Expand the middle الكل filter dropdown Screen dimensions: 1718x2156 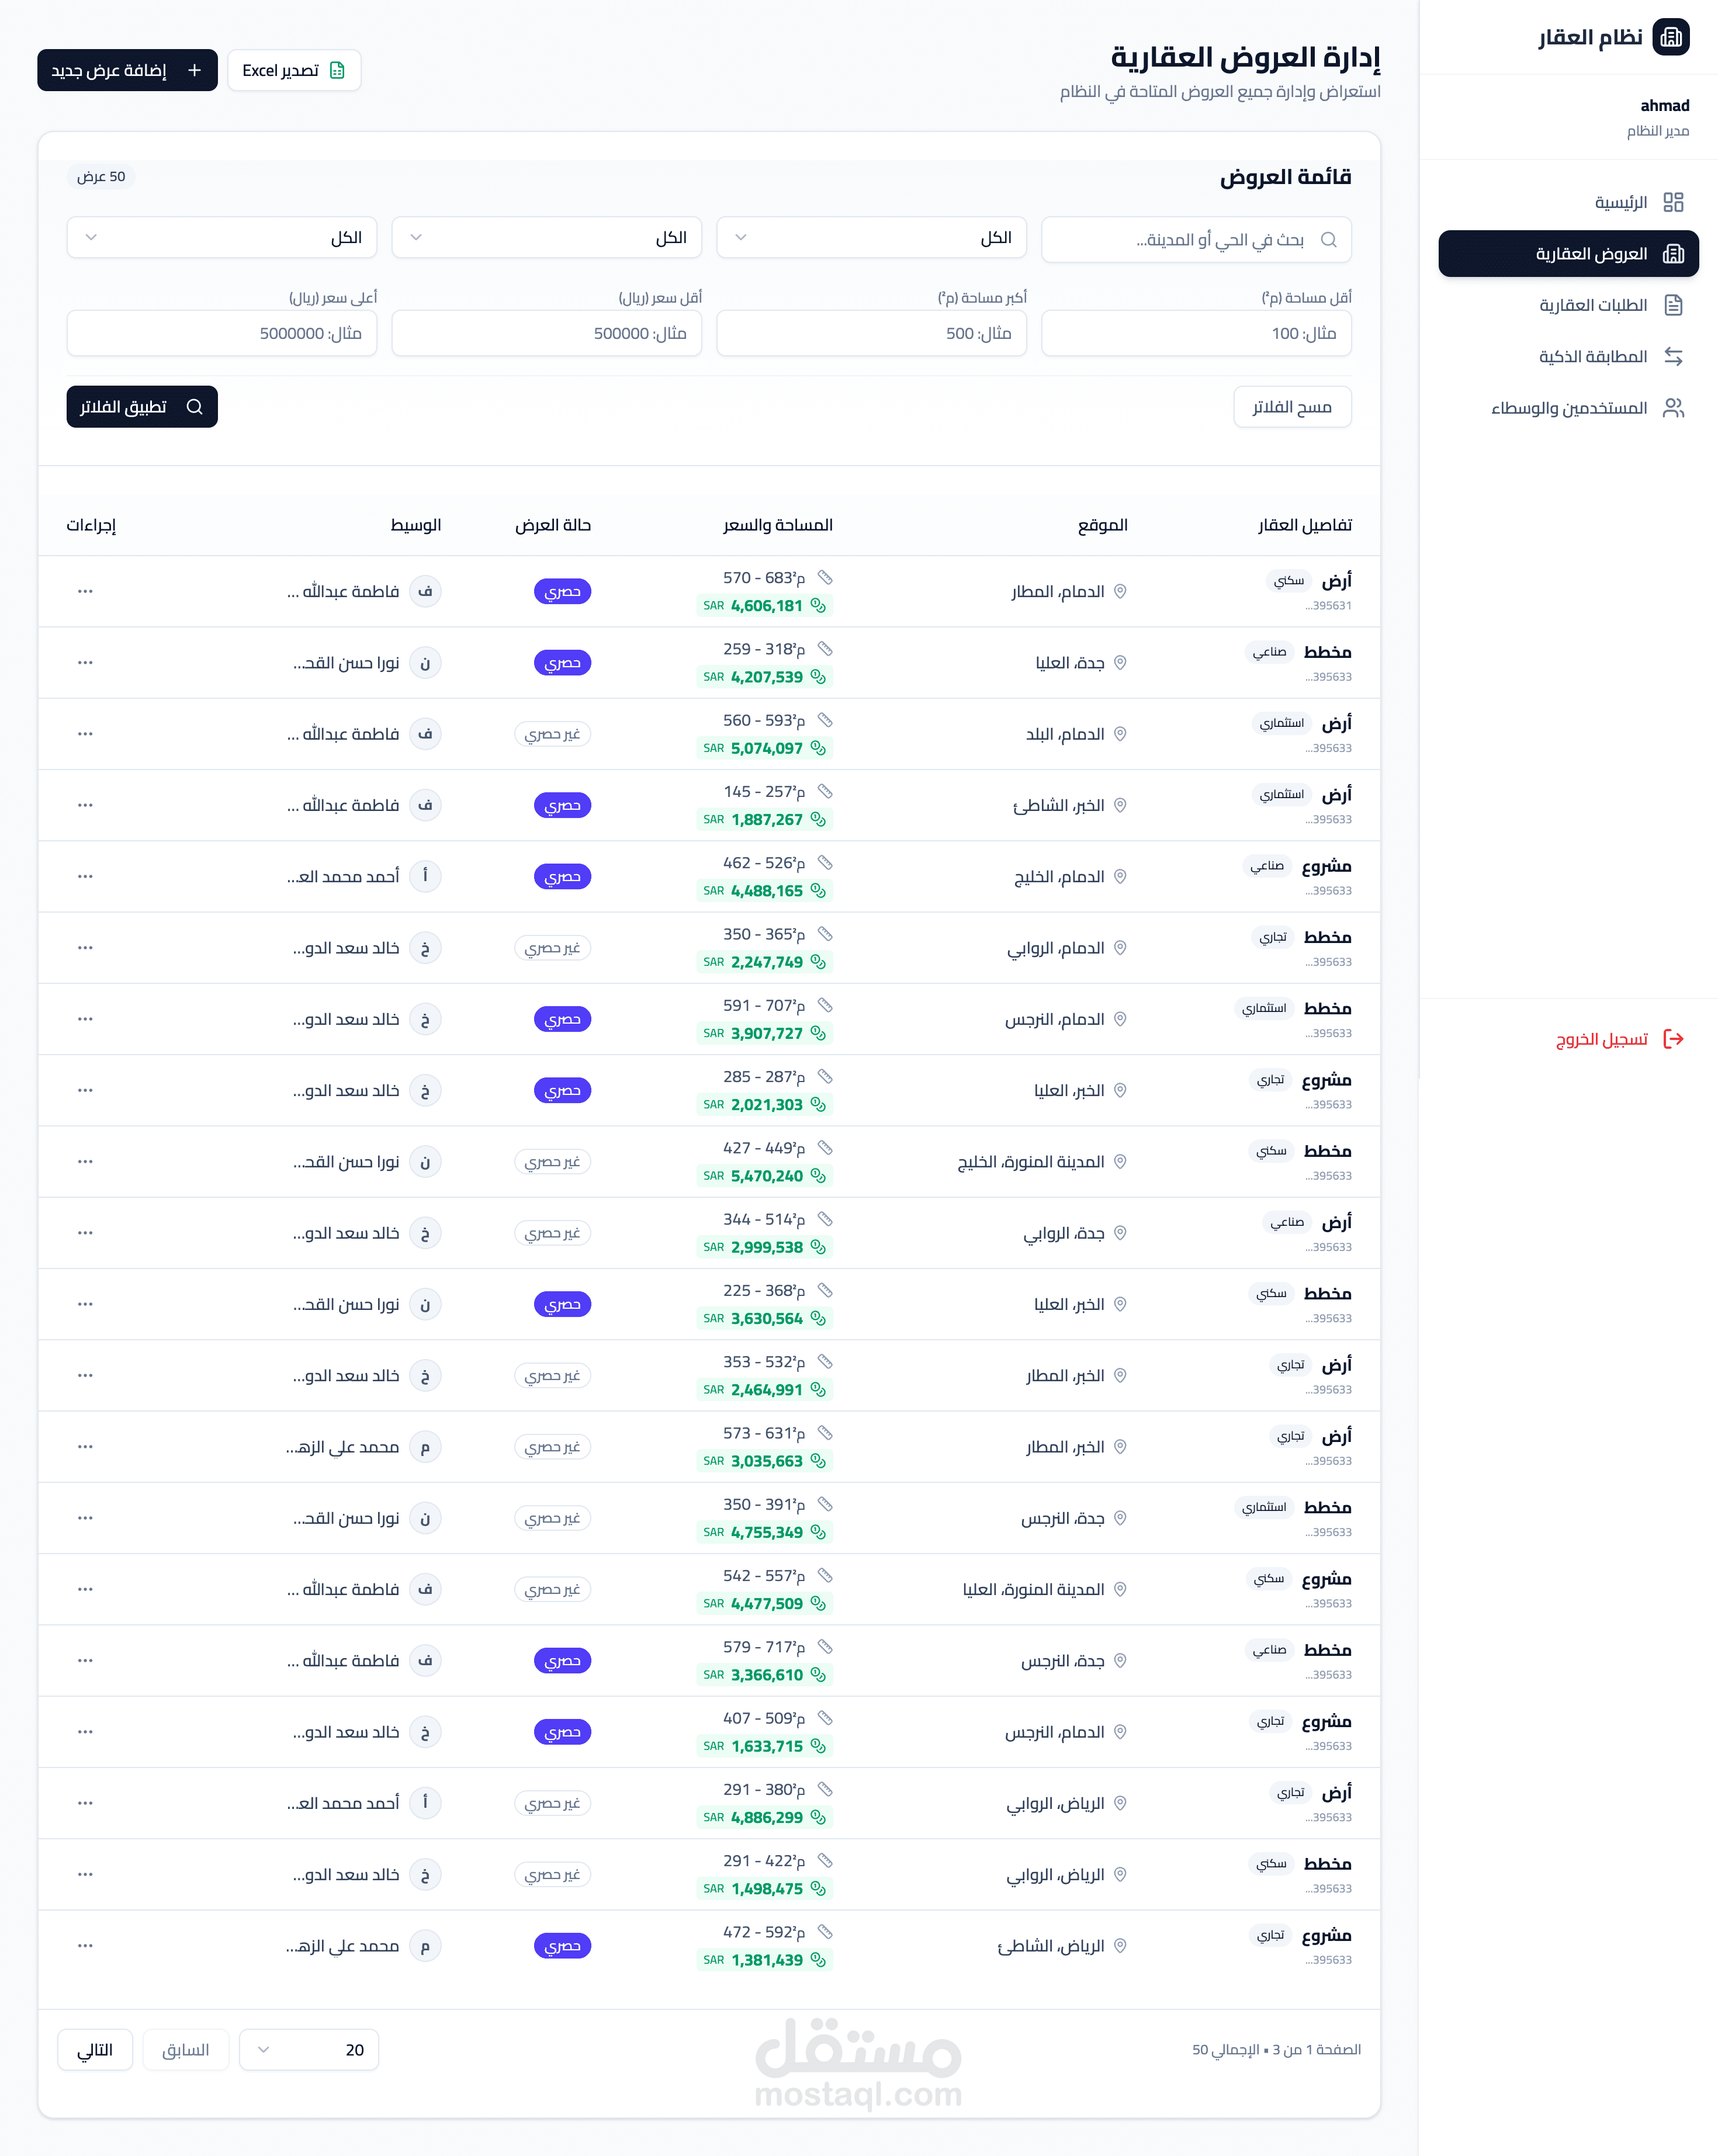tap(546, 238)
